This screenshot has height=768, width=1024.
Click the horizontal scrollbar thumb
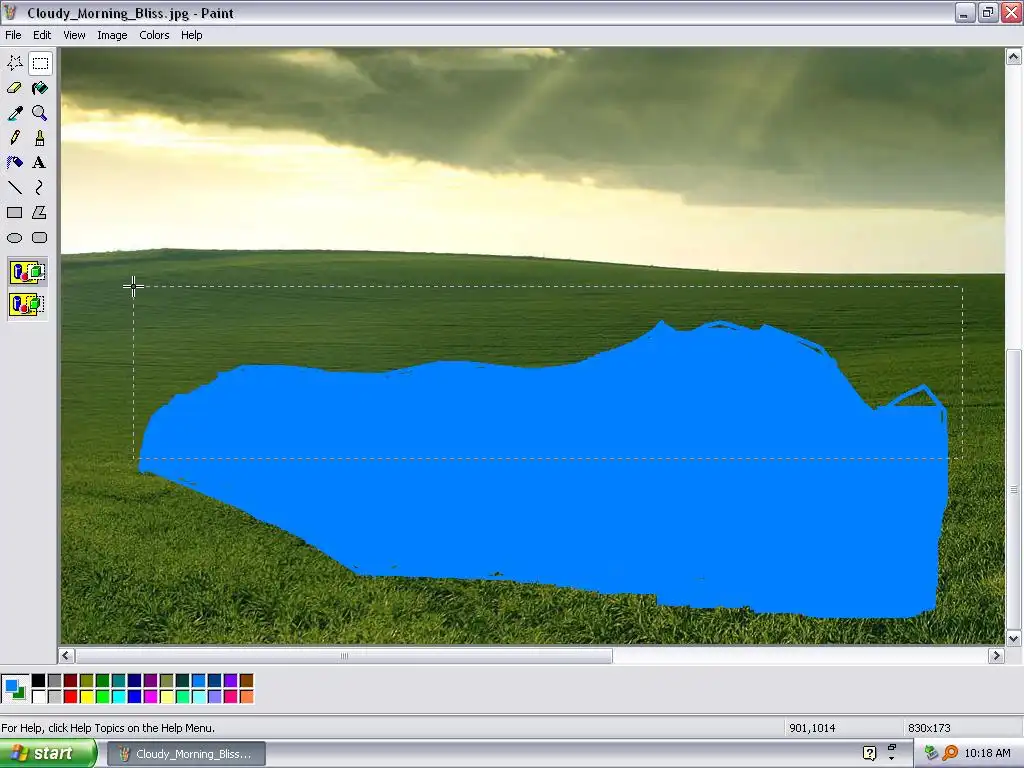pos(344,656)
